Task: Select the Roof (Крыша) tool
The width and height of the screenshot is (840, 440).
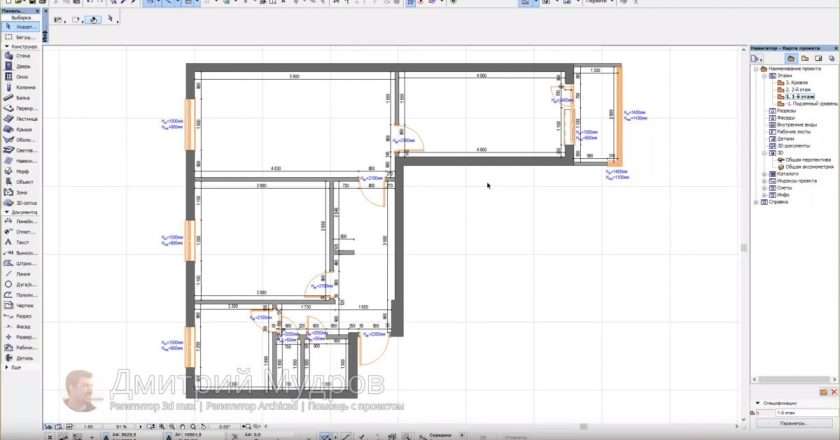Action: point(20,129)
